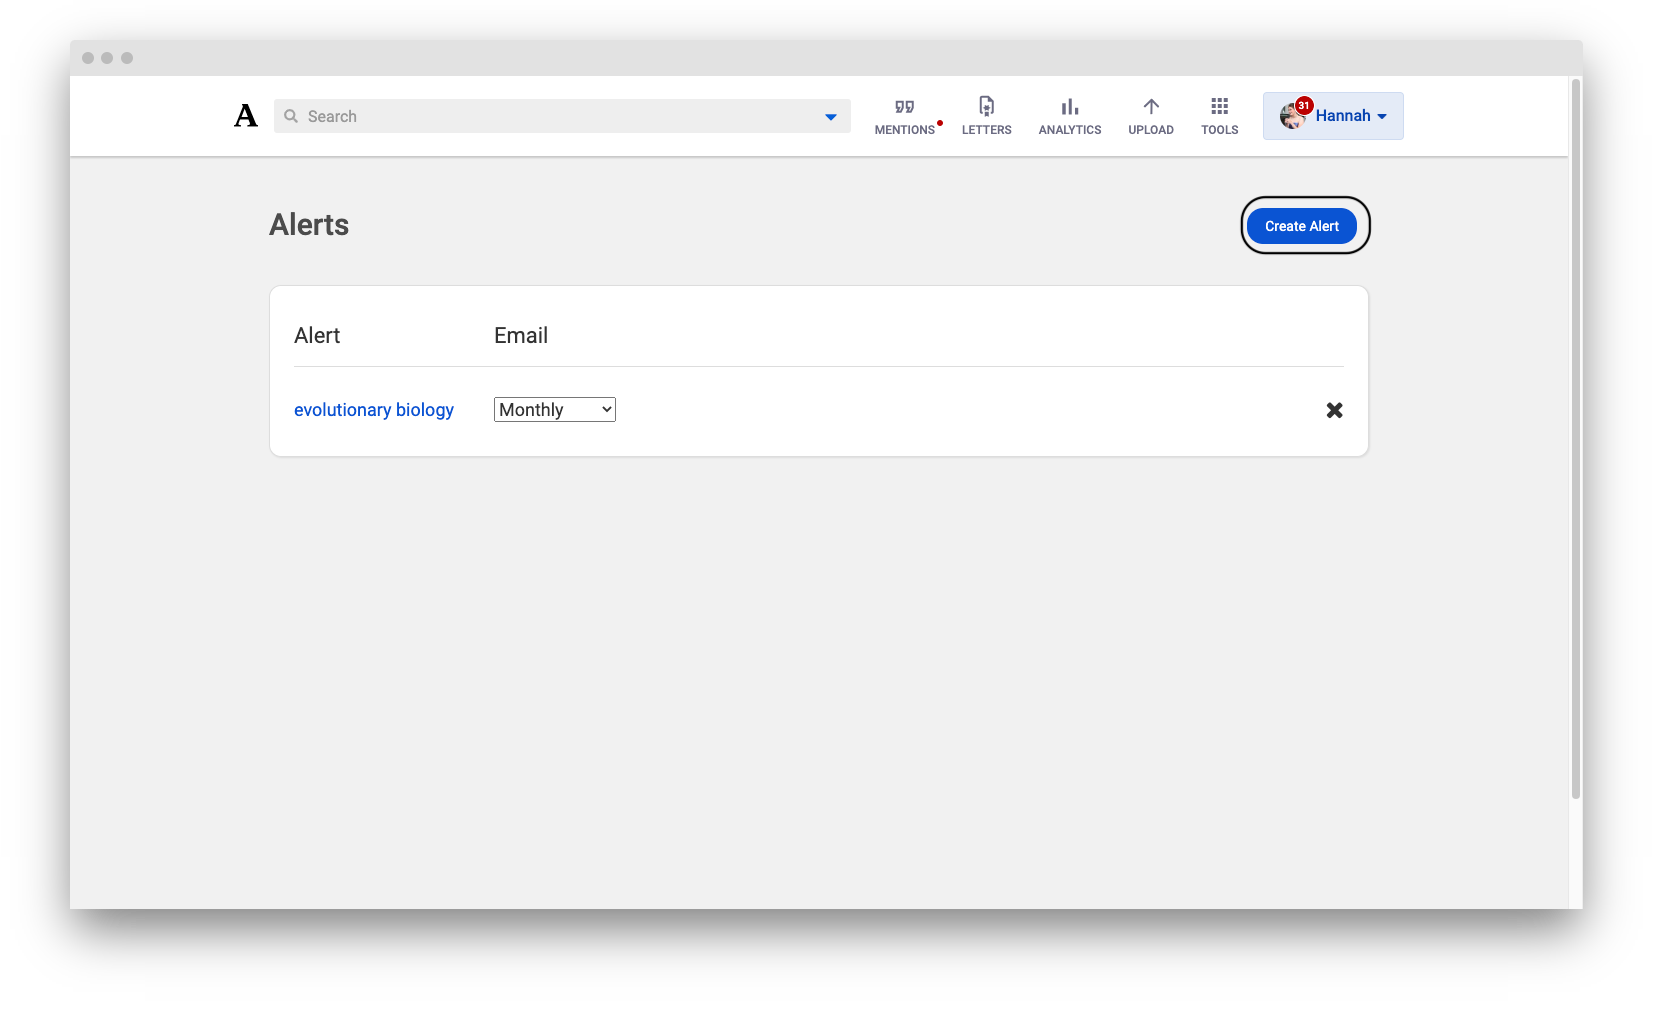This screenshot has height=1009, width=1653.
Task: Open the Upload page
Action: (1151, 117)
